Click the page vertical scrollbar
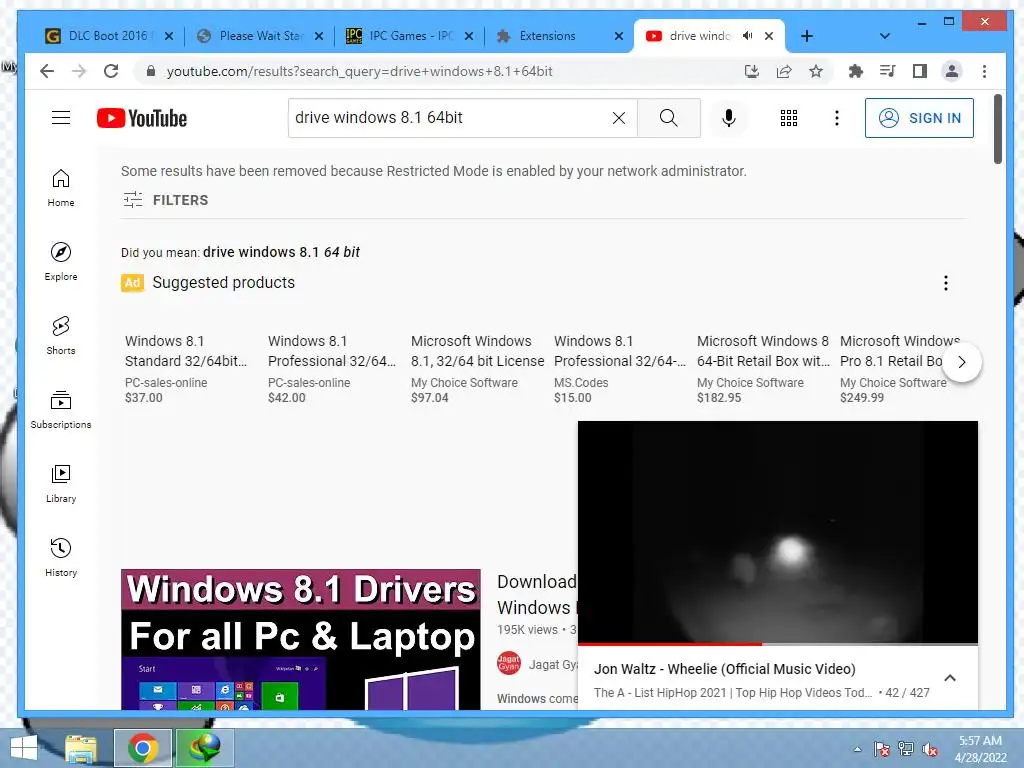 point(997,129)
